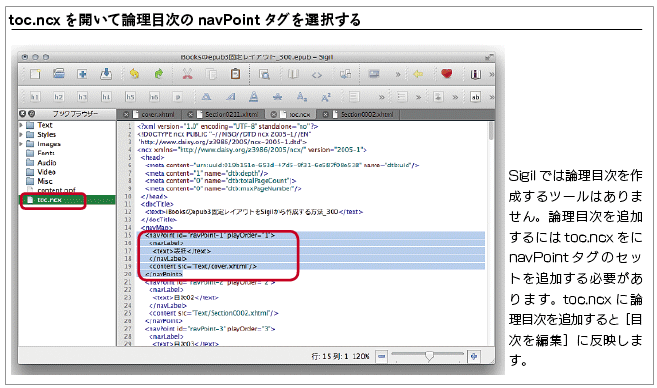Expand the Styles folder in Book Browser

click(21, 135)
